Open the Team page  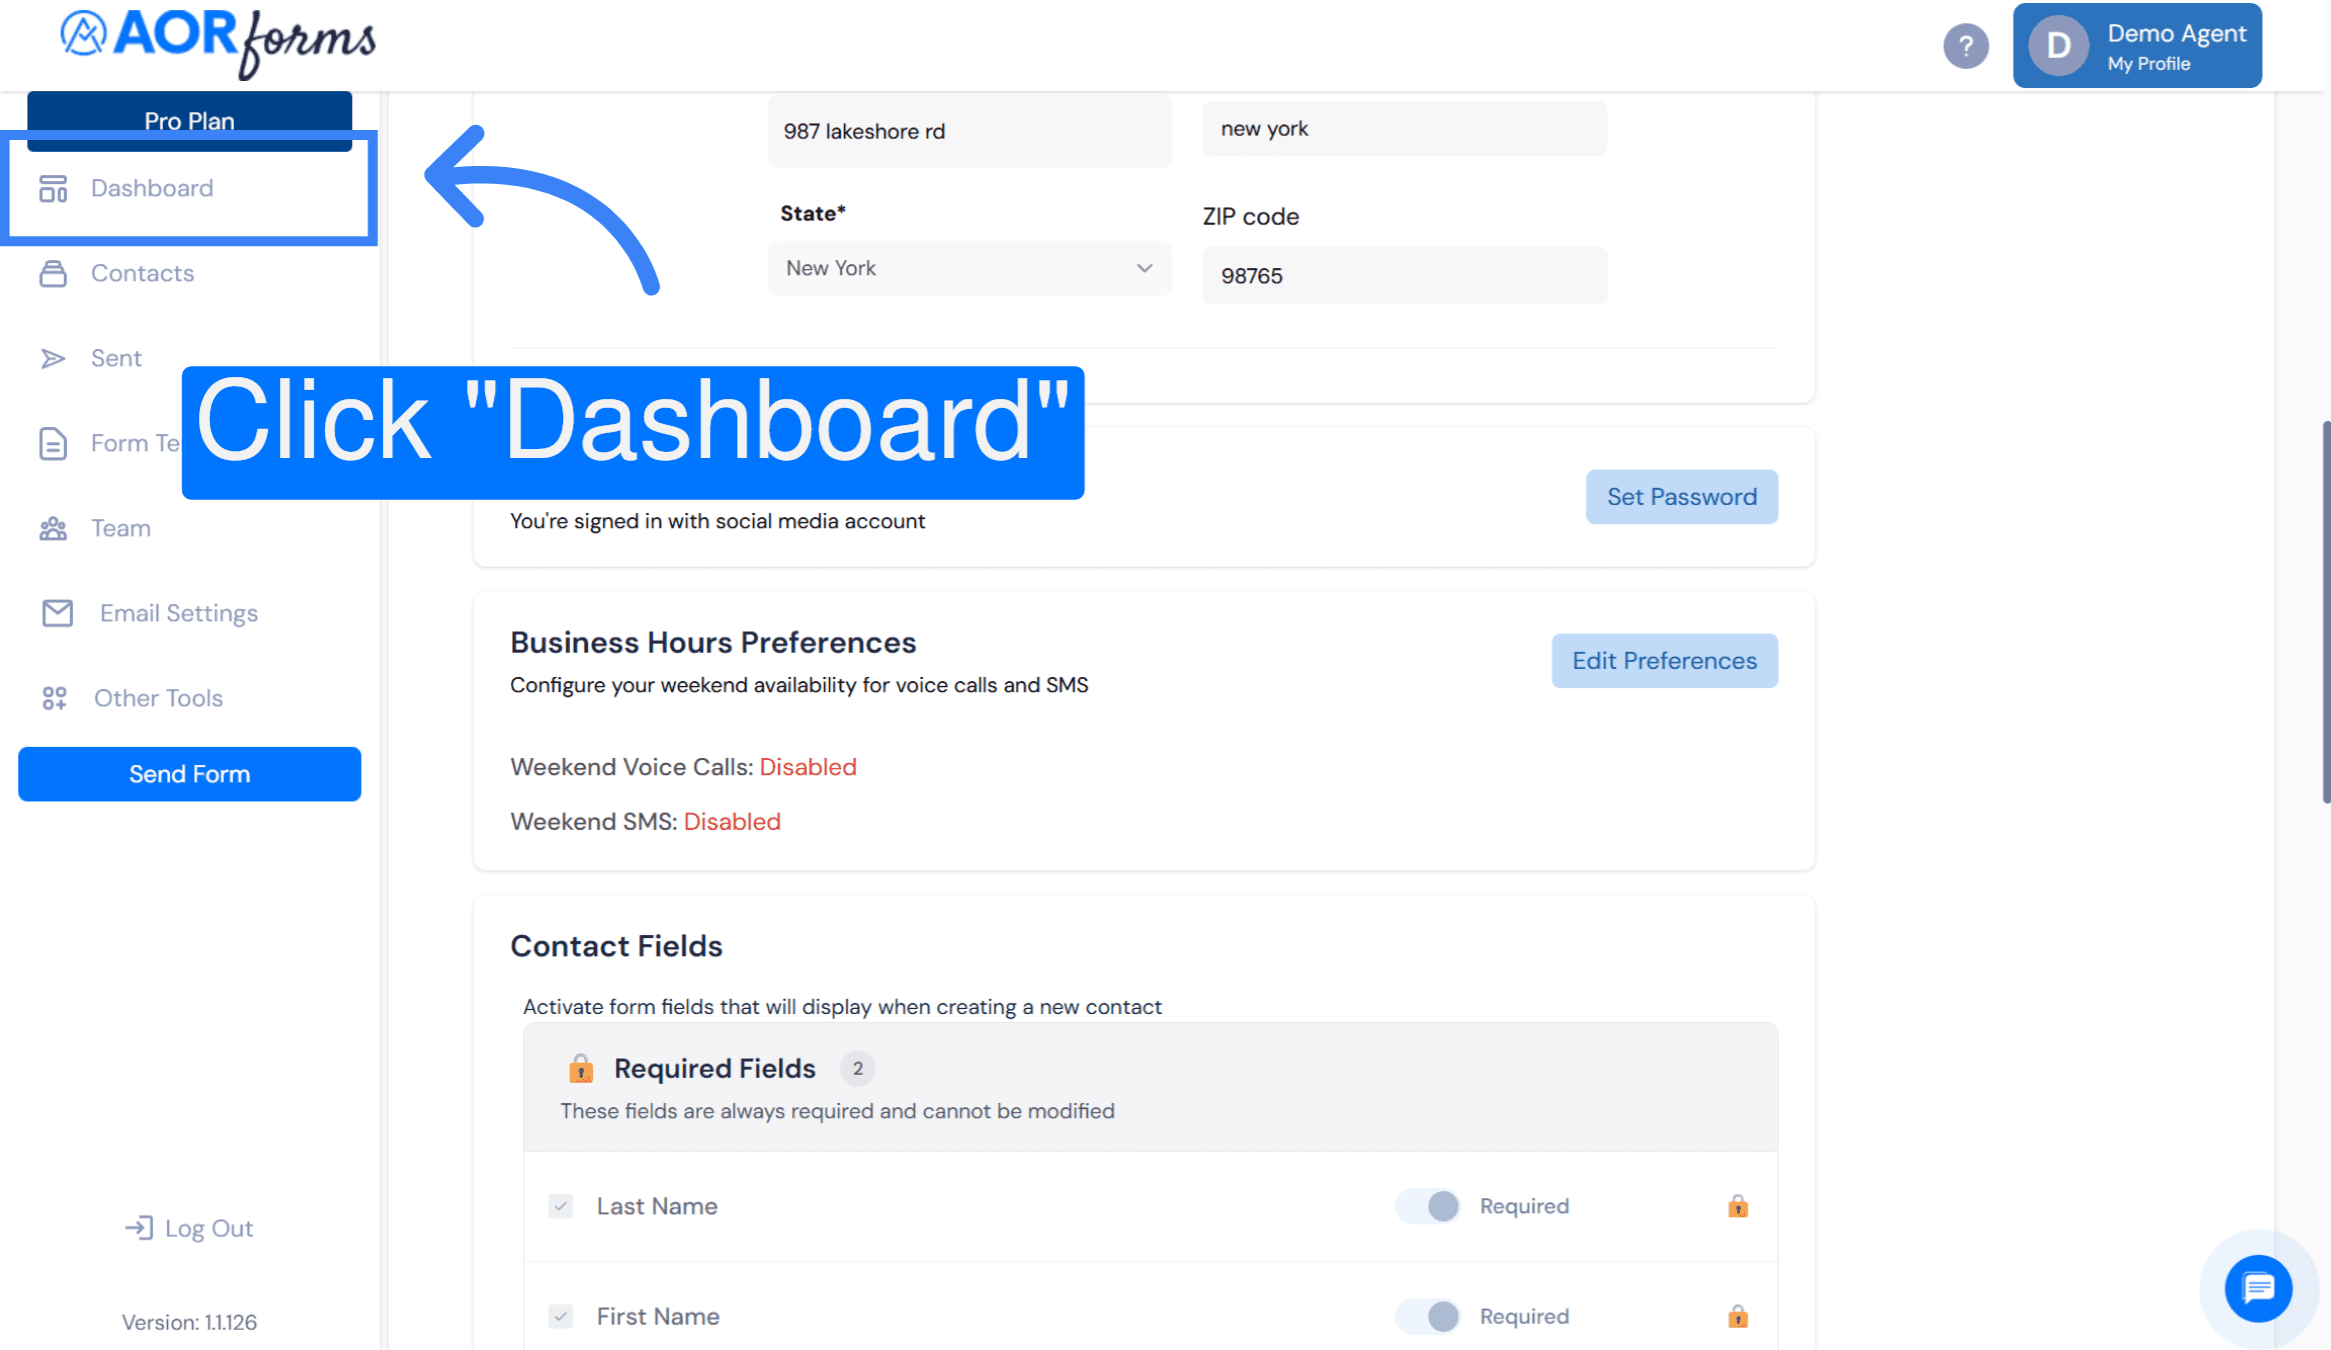[121, 528]
